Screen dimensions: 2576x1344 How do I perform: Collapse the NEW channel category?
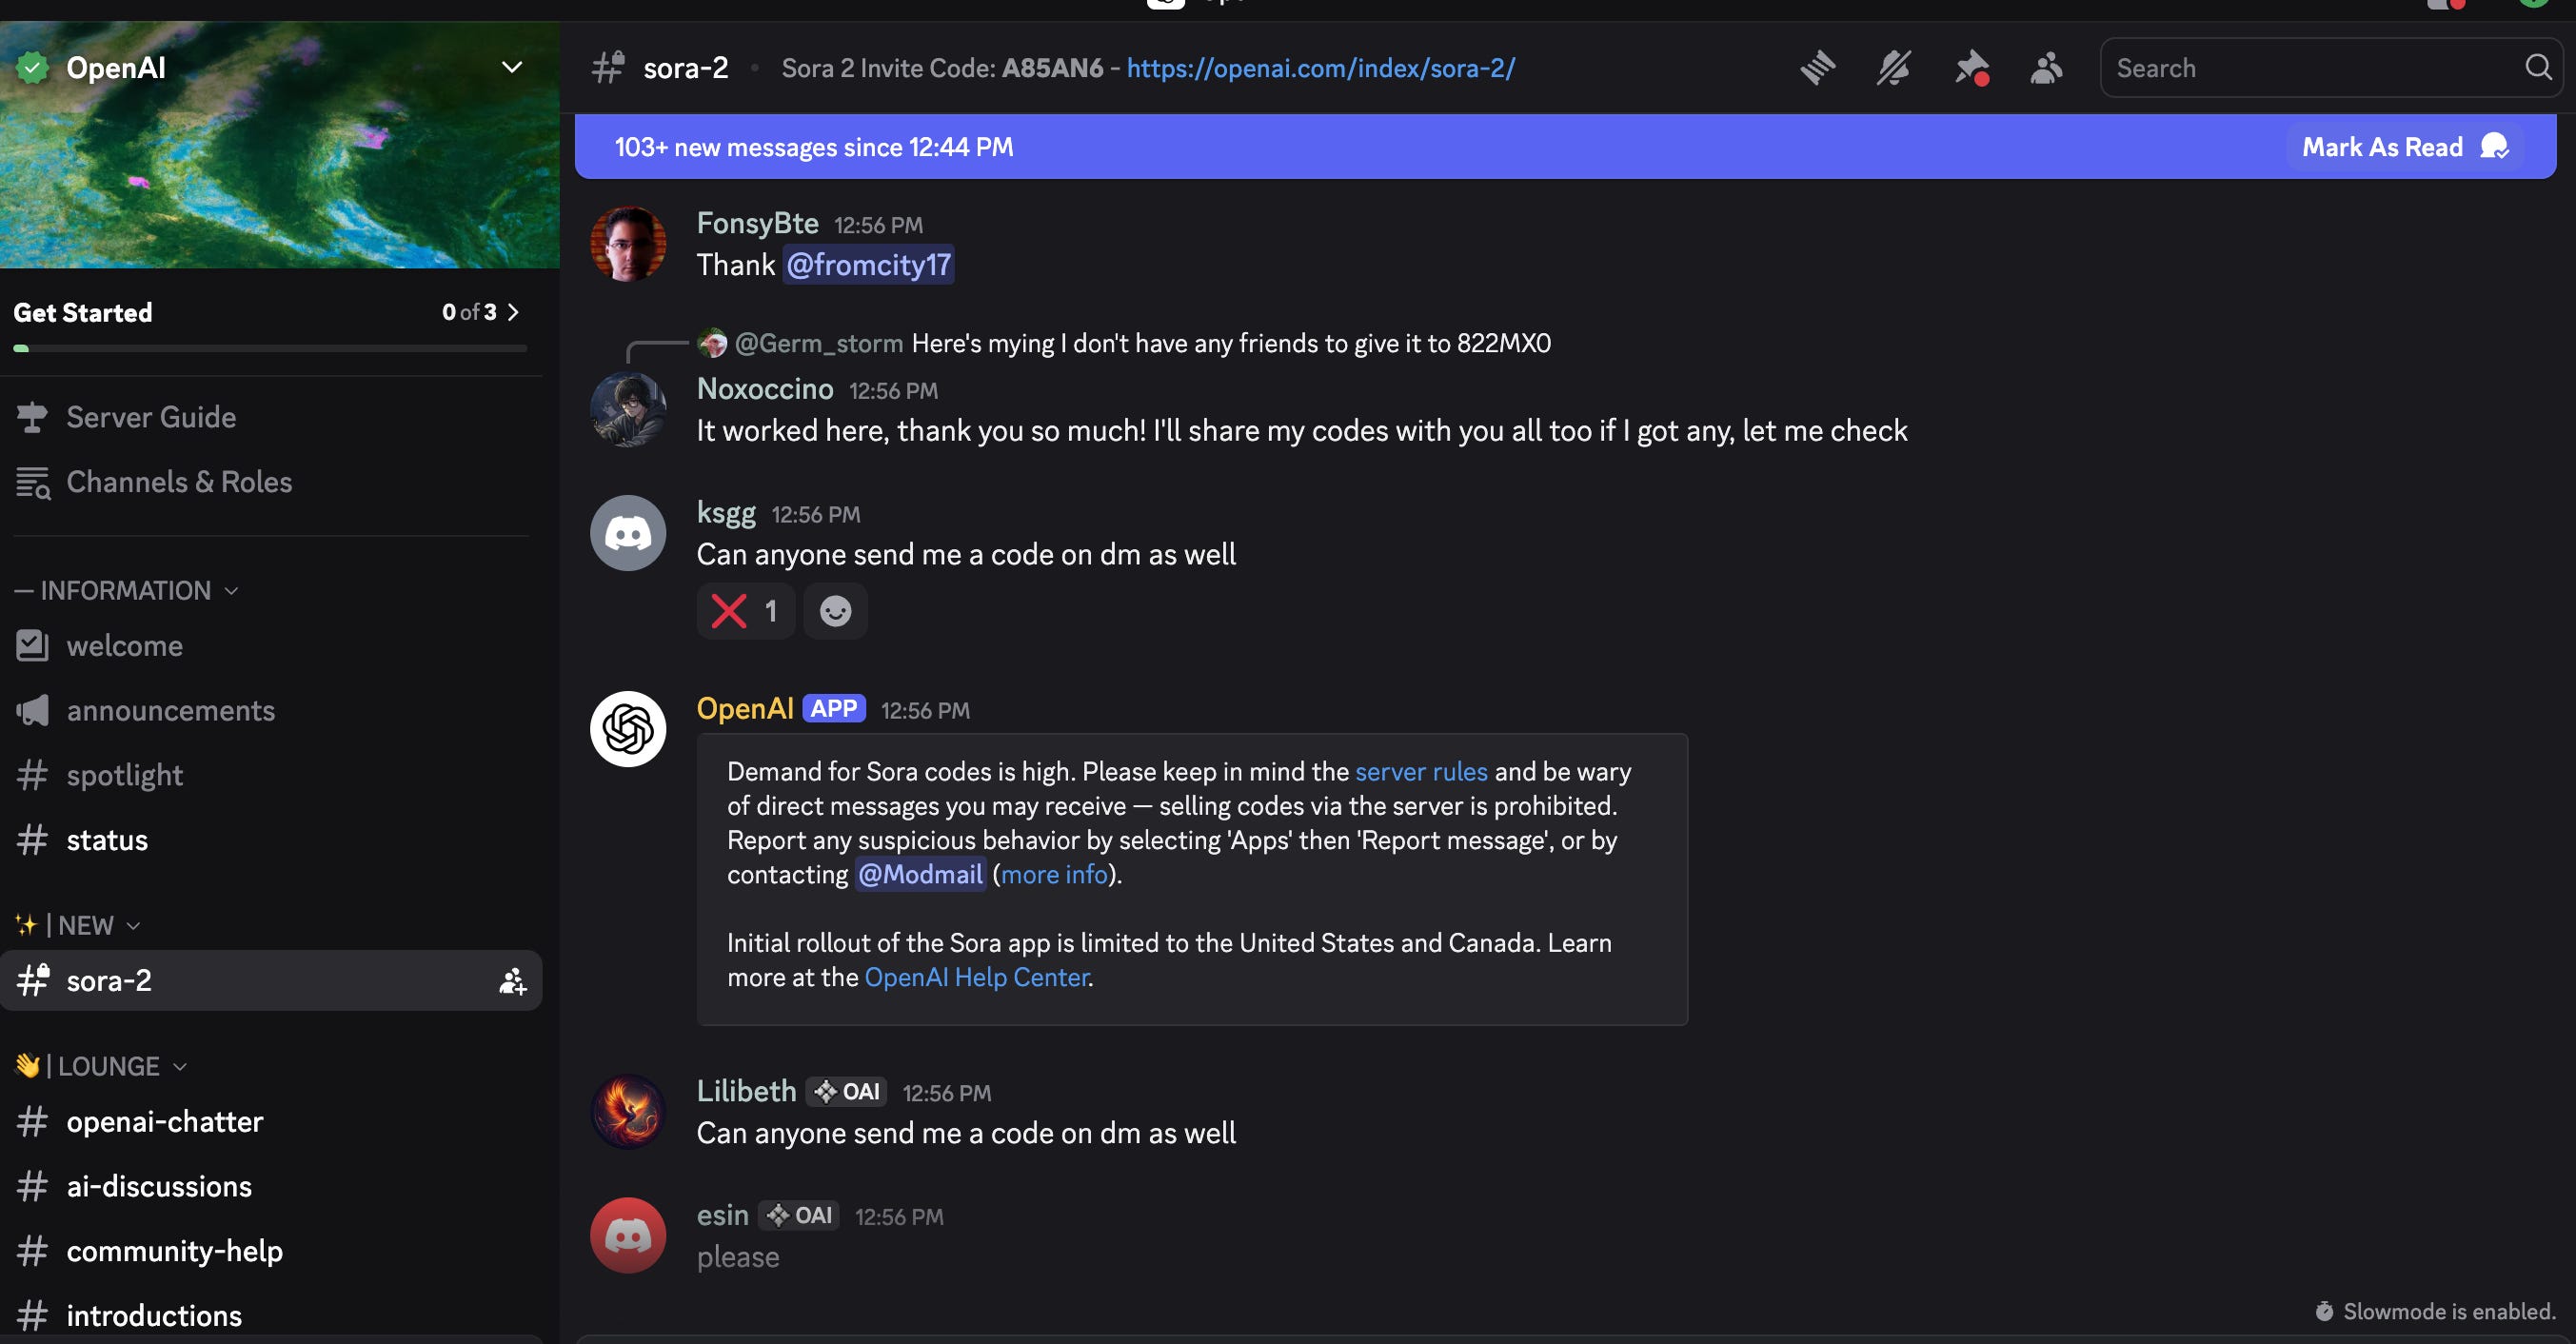point(86,926)
